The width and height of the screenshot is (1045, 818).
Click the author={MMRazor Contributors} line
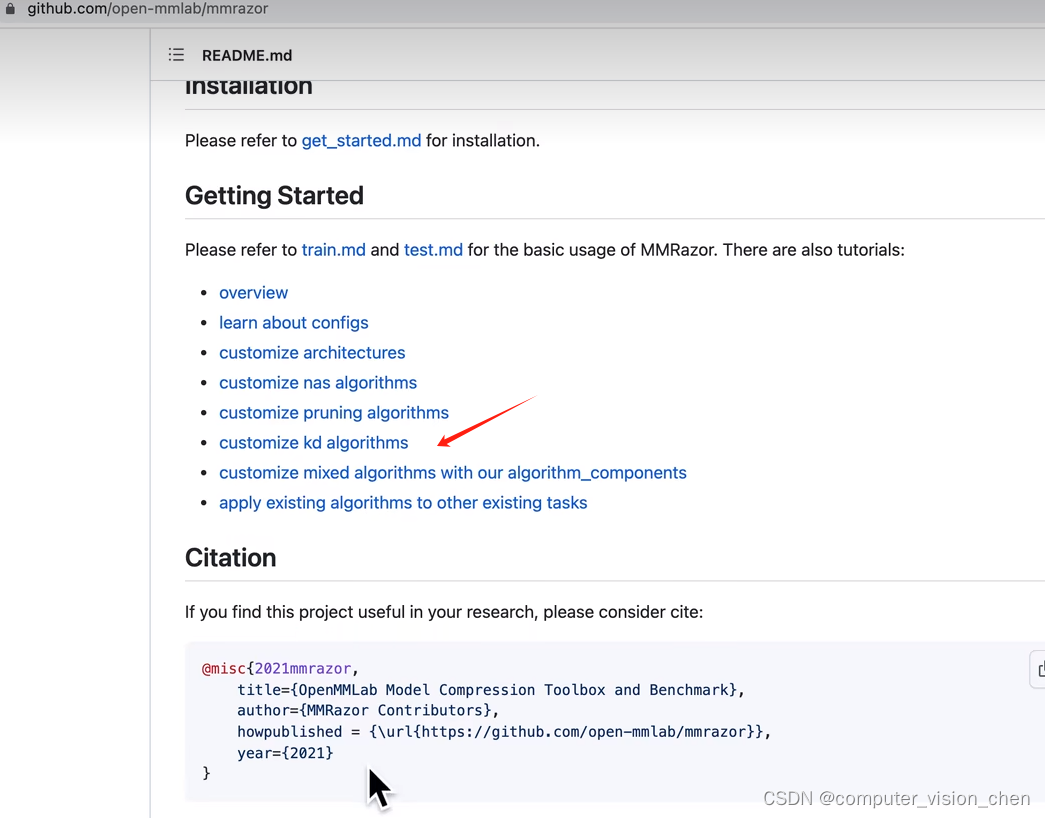point(368,711)
